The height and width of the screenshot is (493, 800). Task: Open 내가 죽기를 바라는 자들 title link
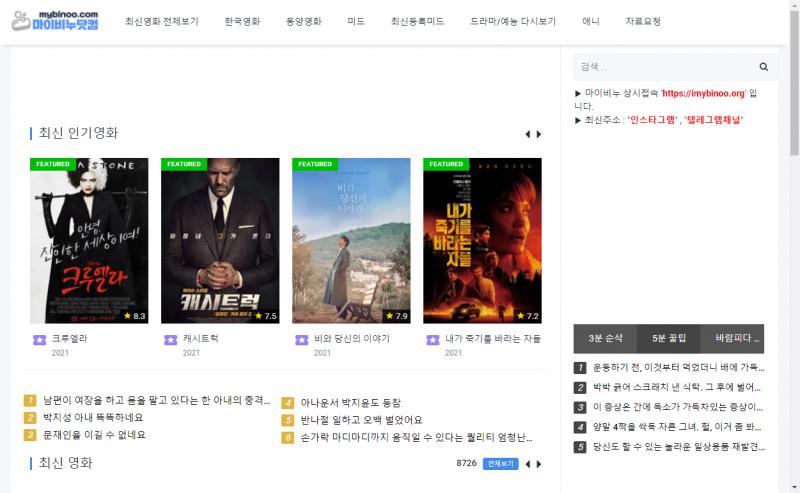coord(493,338)
